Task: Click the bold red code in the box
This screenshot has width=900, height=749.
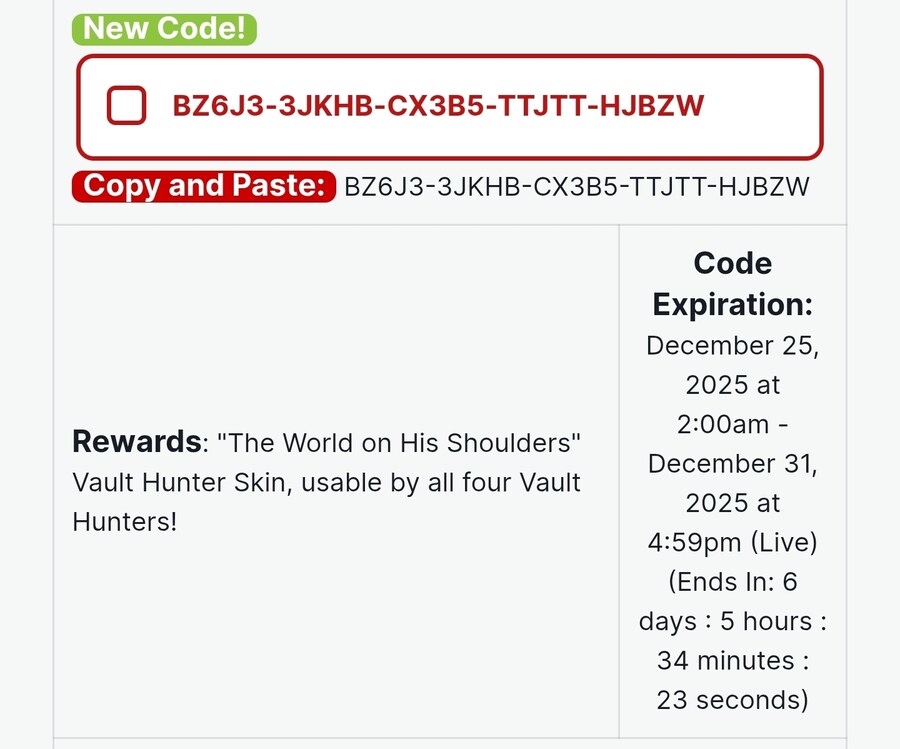Action: (x=438, y=106)
